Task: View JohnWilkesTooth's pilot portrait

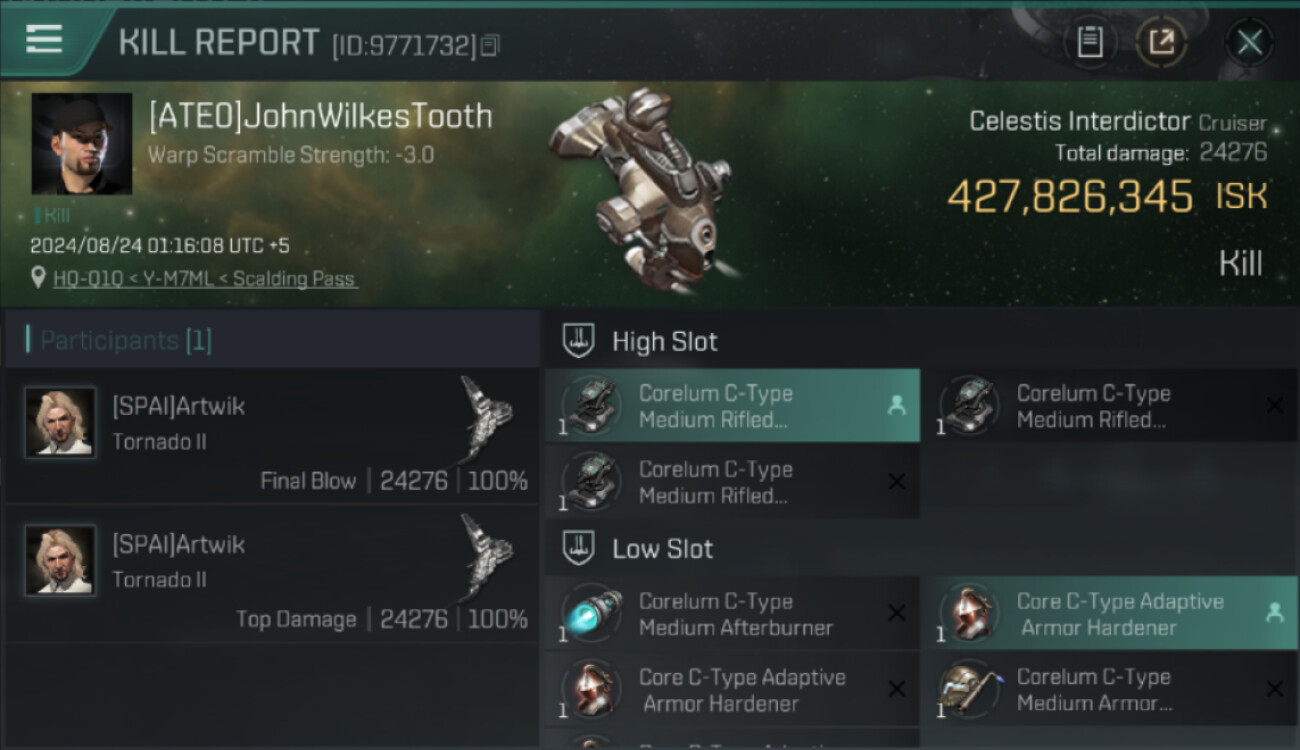Action: pyautogui.click(x=81, y=144)
